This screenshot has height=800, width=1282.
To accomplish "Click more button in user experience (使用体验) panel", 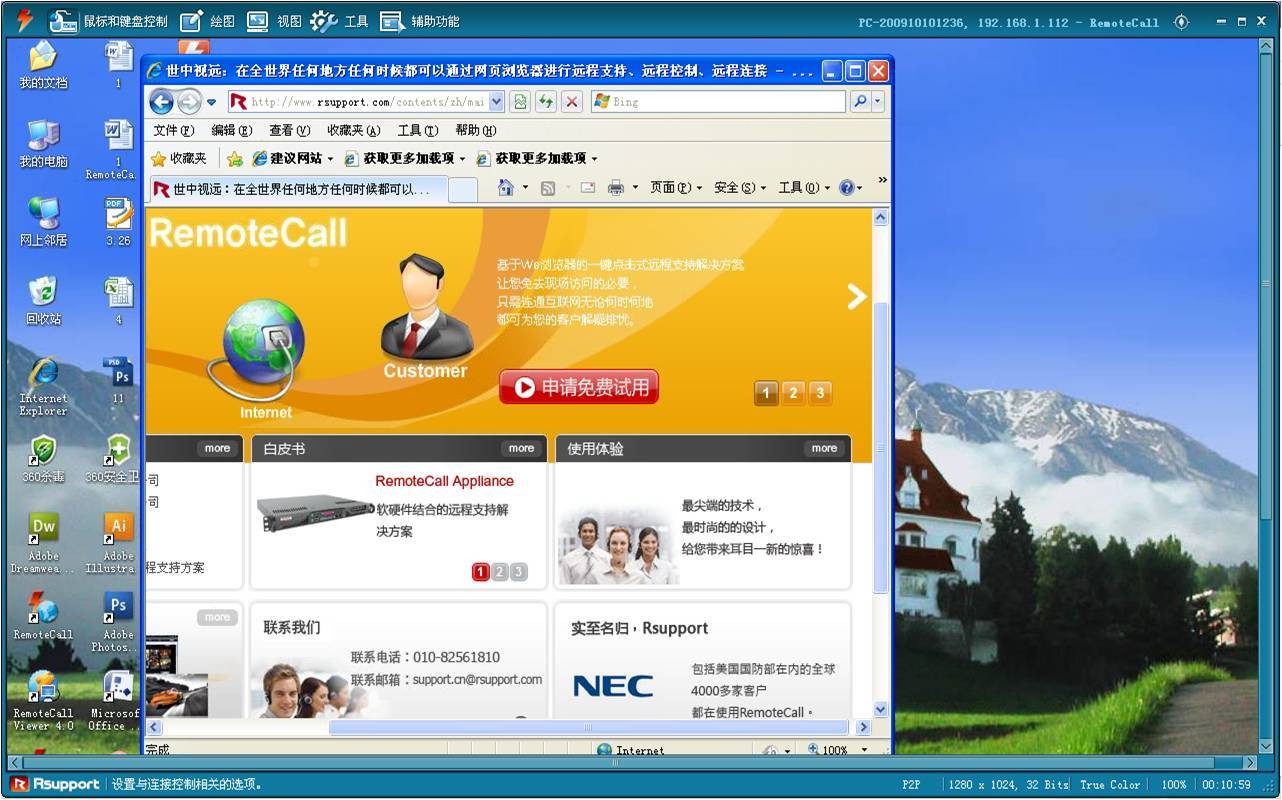I will [x=824, y=448].
